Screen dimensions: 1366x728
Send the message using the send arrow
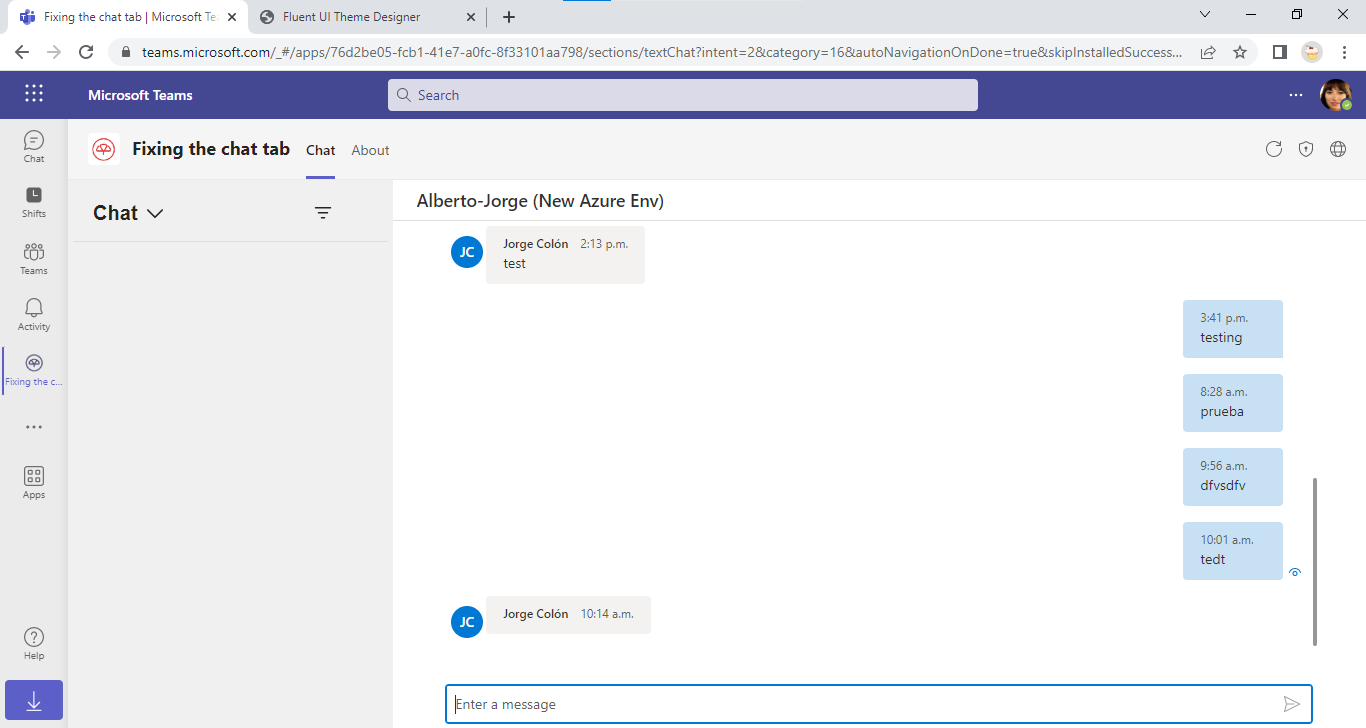click(1292, 703)
